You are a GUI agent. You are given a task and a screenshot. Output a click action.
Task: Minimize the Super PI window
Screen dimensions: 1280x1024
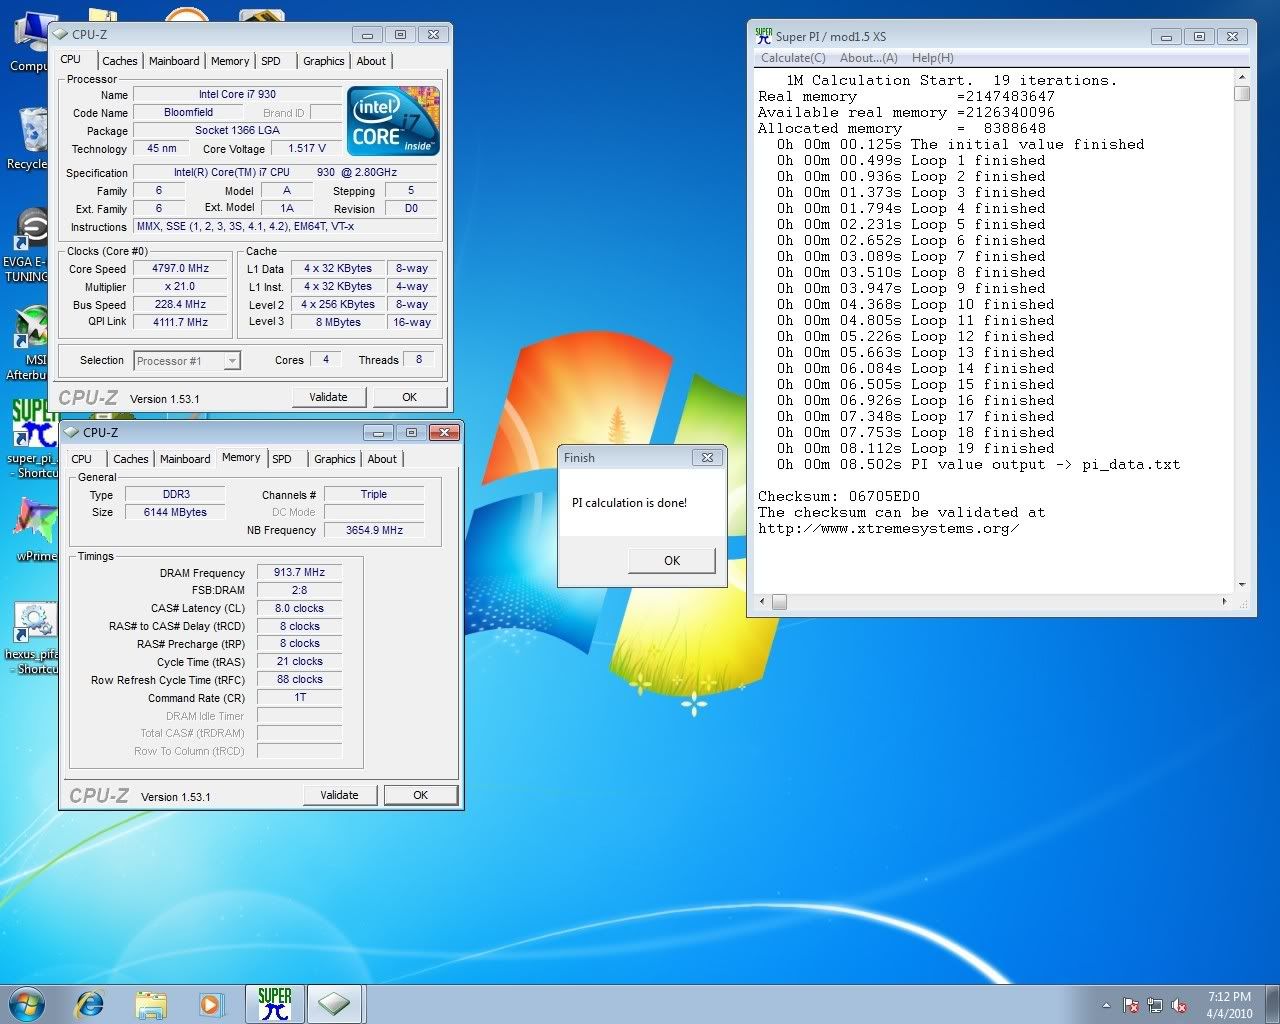tap(1166, 36)
